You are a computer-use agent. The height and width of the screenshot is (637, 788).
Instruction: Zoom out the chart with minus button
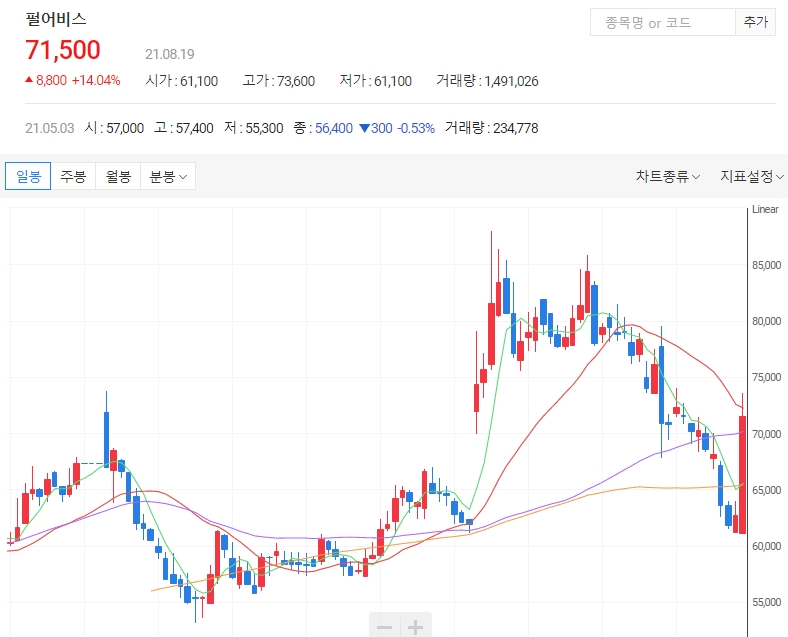coord(385,626)
